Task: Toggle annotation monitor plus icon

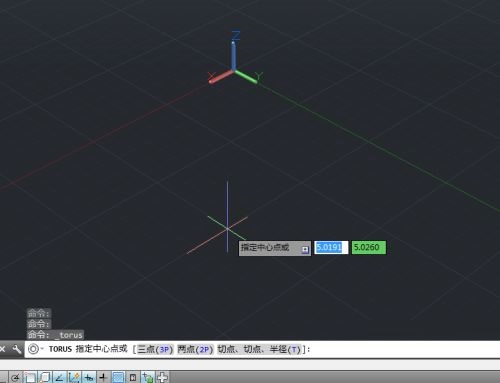Action: pos(162,378)
